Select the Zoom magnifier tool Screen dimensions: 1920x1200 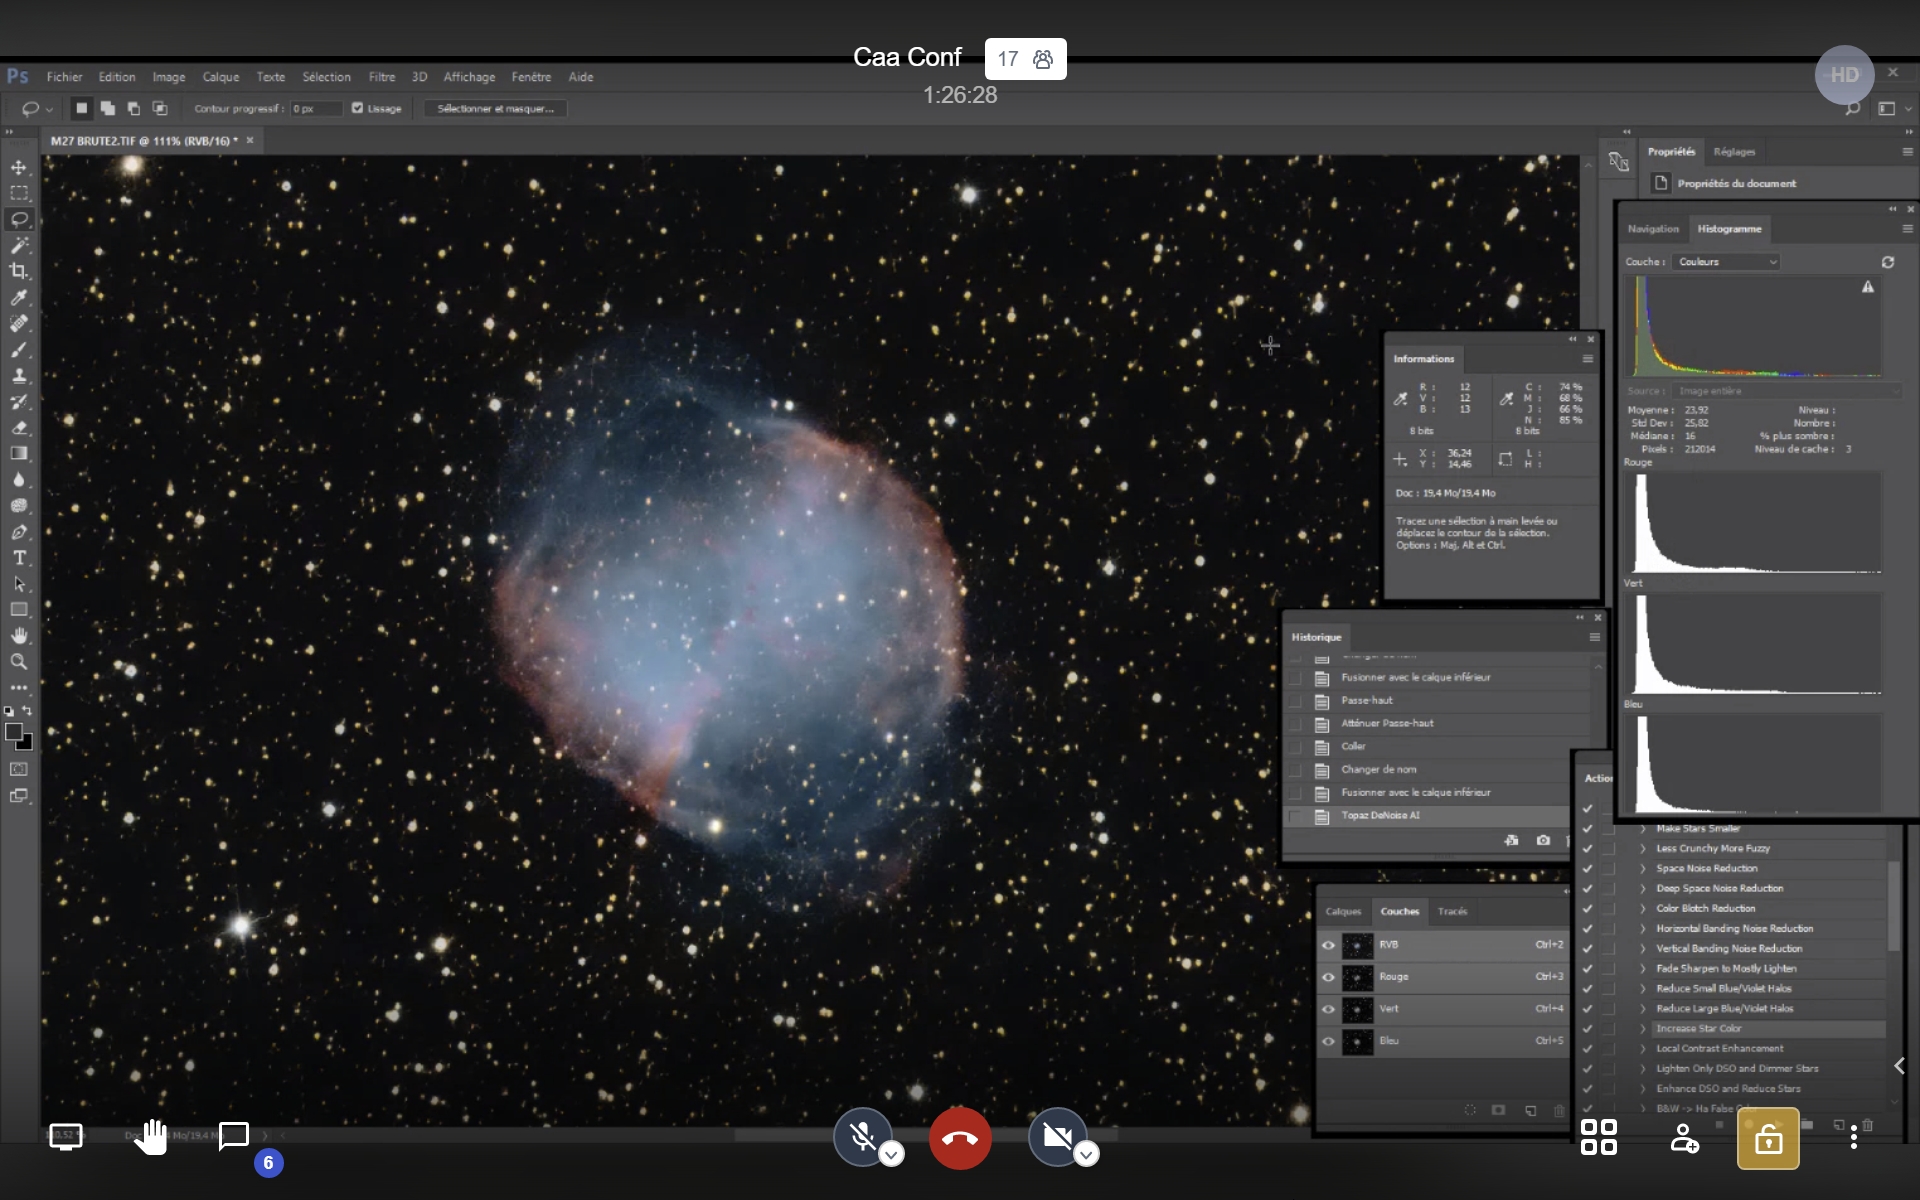point(19,662)
